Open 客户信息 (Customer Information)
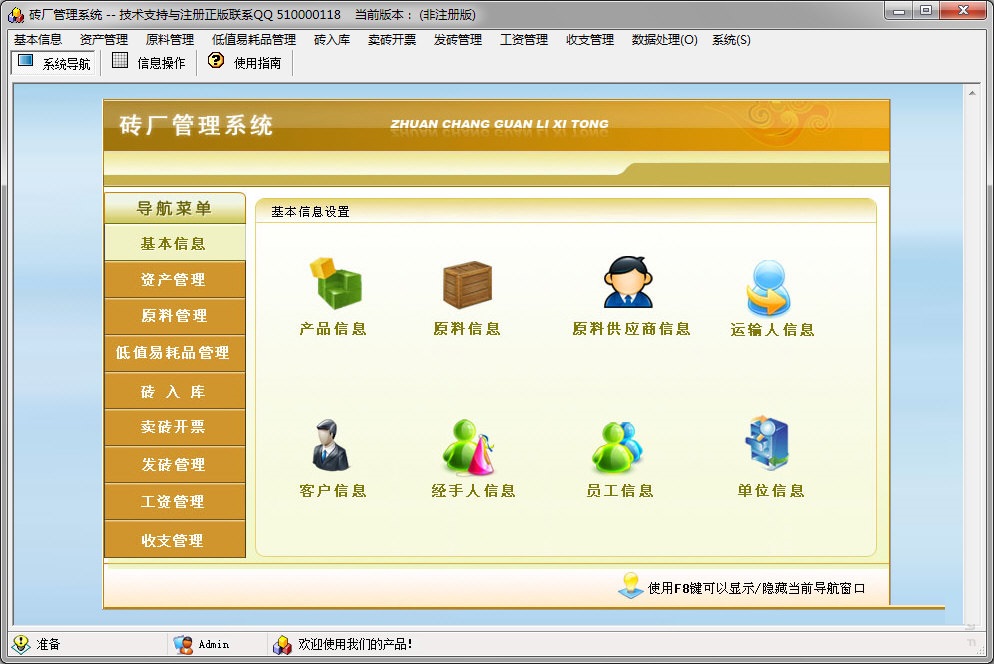This screenshot has width=994, height=664. [332, 450]
